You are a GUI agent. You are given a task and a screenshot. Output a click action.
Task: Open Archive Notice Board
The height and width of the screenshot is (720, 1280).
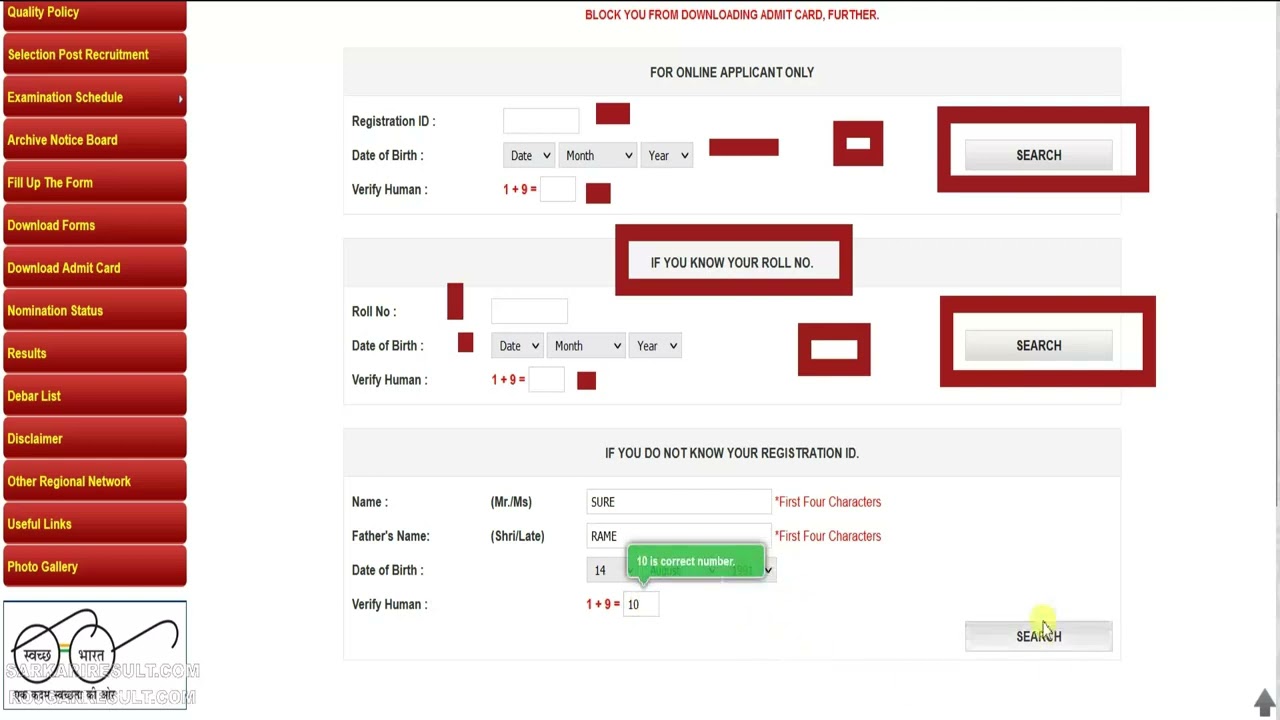pos(94,140)
